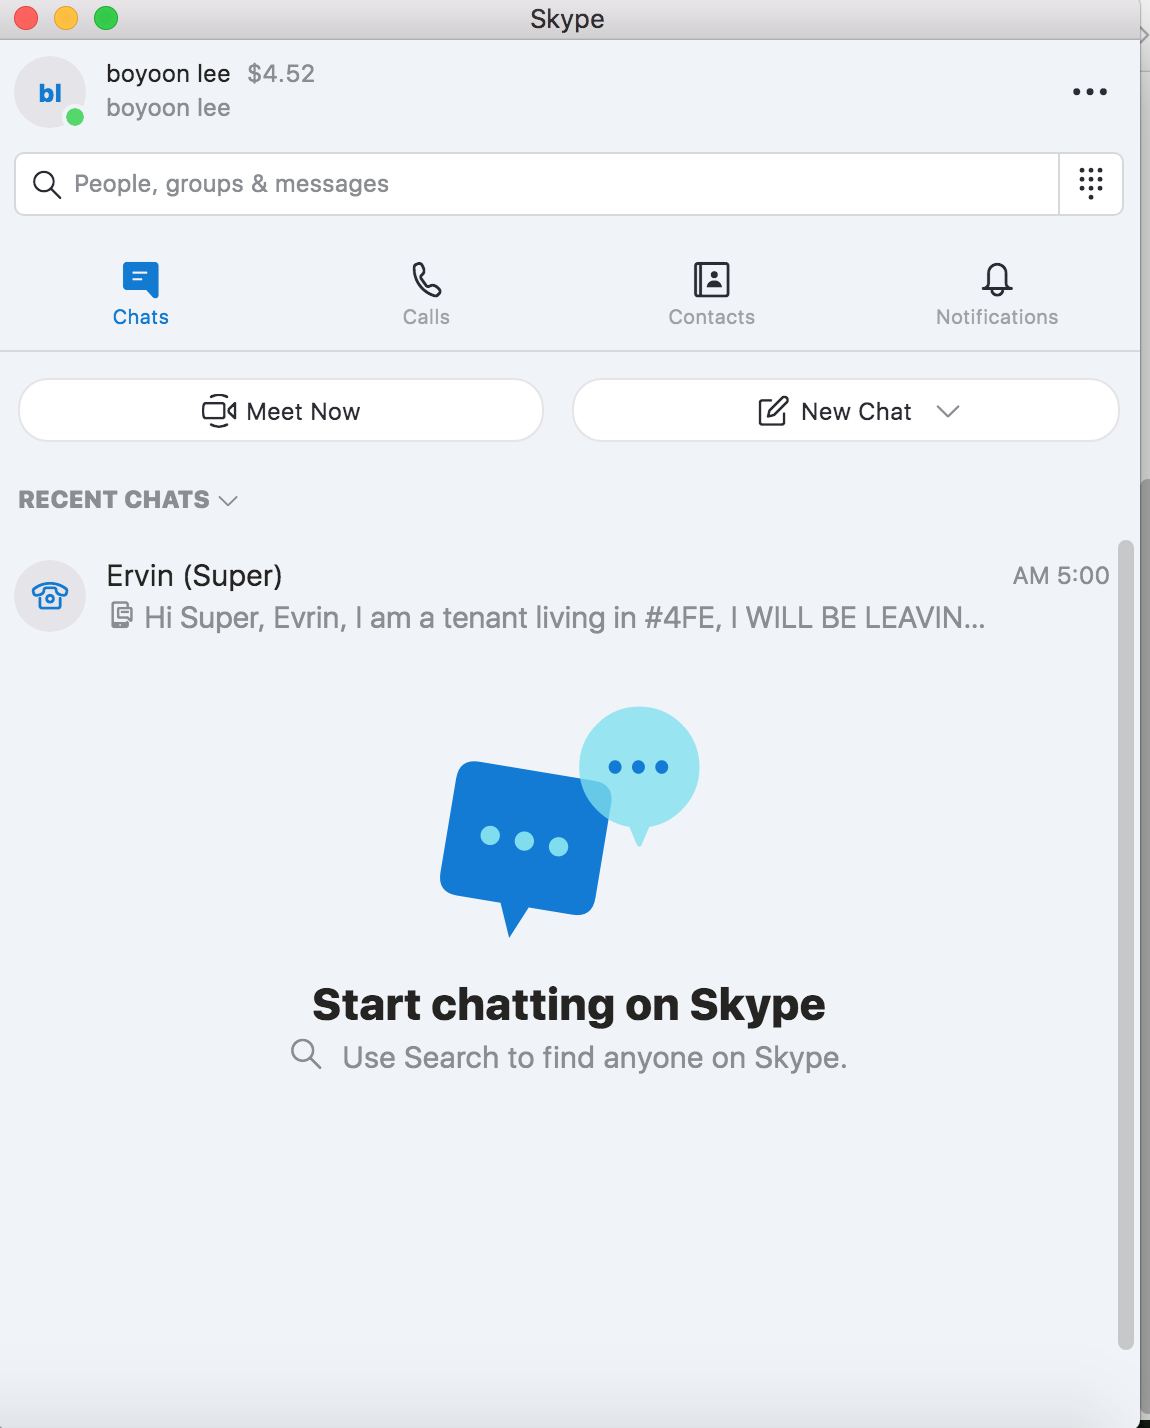The width and height of the screenshot is (1150, 1428).
Task: Click the magnifier icon in search bar
Action: 47,184
